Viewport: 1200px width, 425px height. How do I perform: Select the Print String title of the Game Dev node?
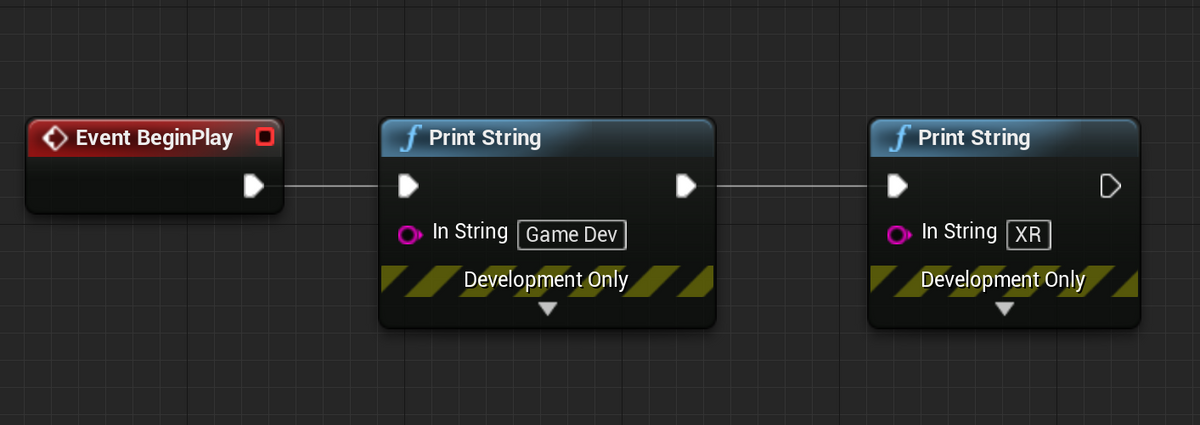[x=485, y=138]
